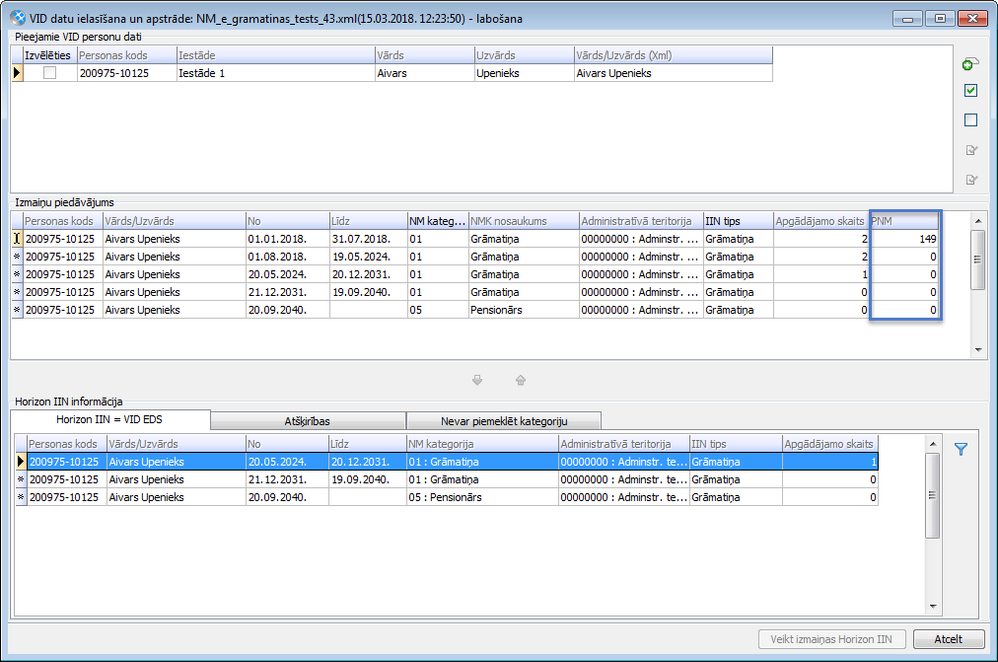
Task: Click Horizon row Līdz date 19.09.2040.
Action: tap(367, 479)
